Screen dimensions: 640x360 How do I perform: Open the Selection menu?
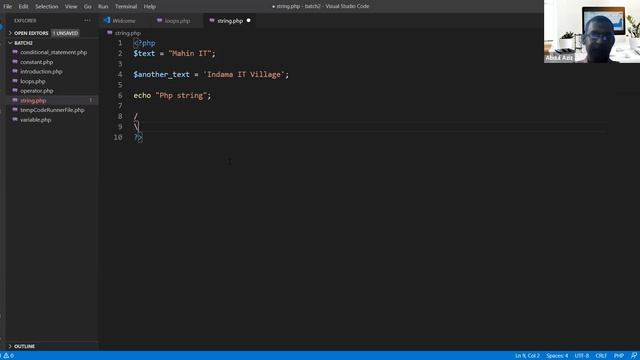[x=47, y=7]
